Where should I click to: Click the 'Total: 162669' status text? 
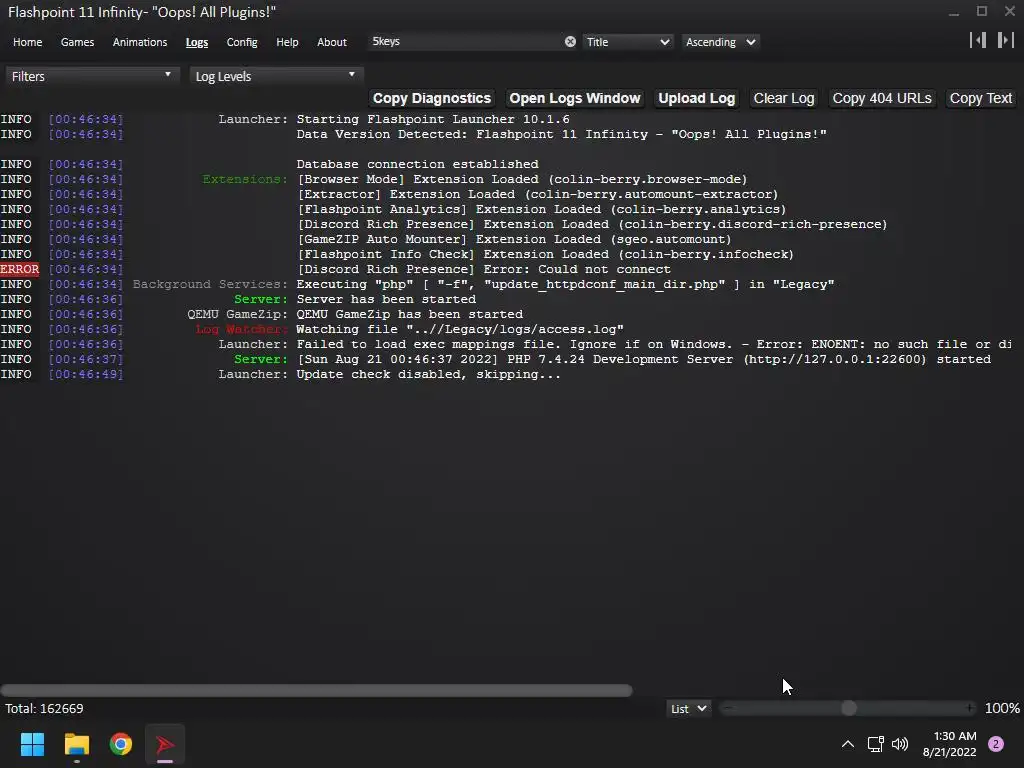(44, 709)
